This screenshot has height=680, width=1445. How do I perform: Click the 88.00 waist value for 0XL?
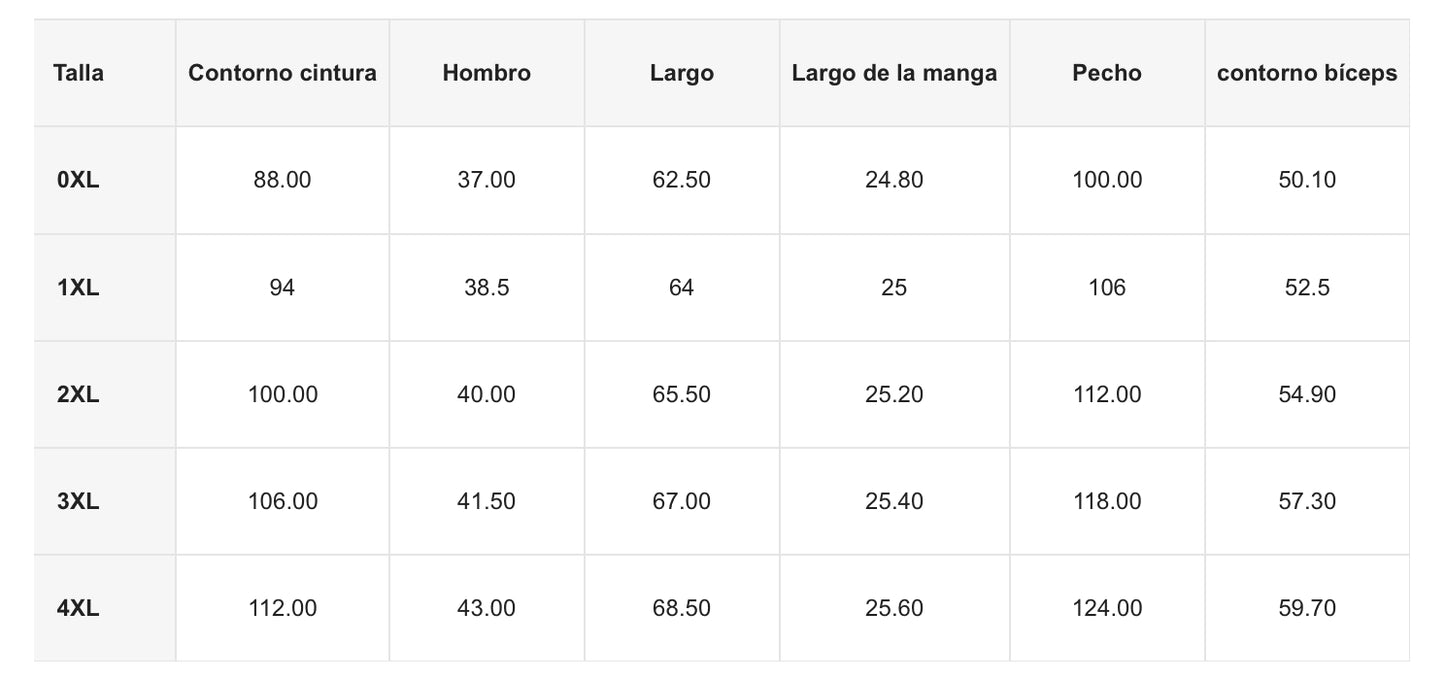tap(282, 180)
